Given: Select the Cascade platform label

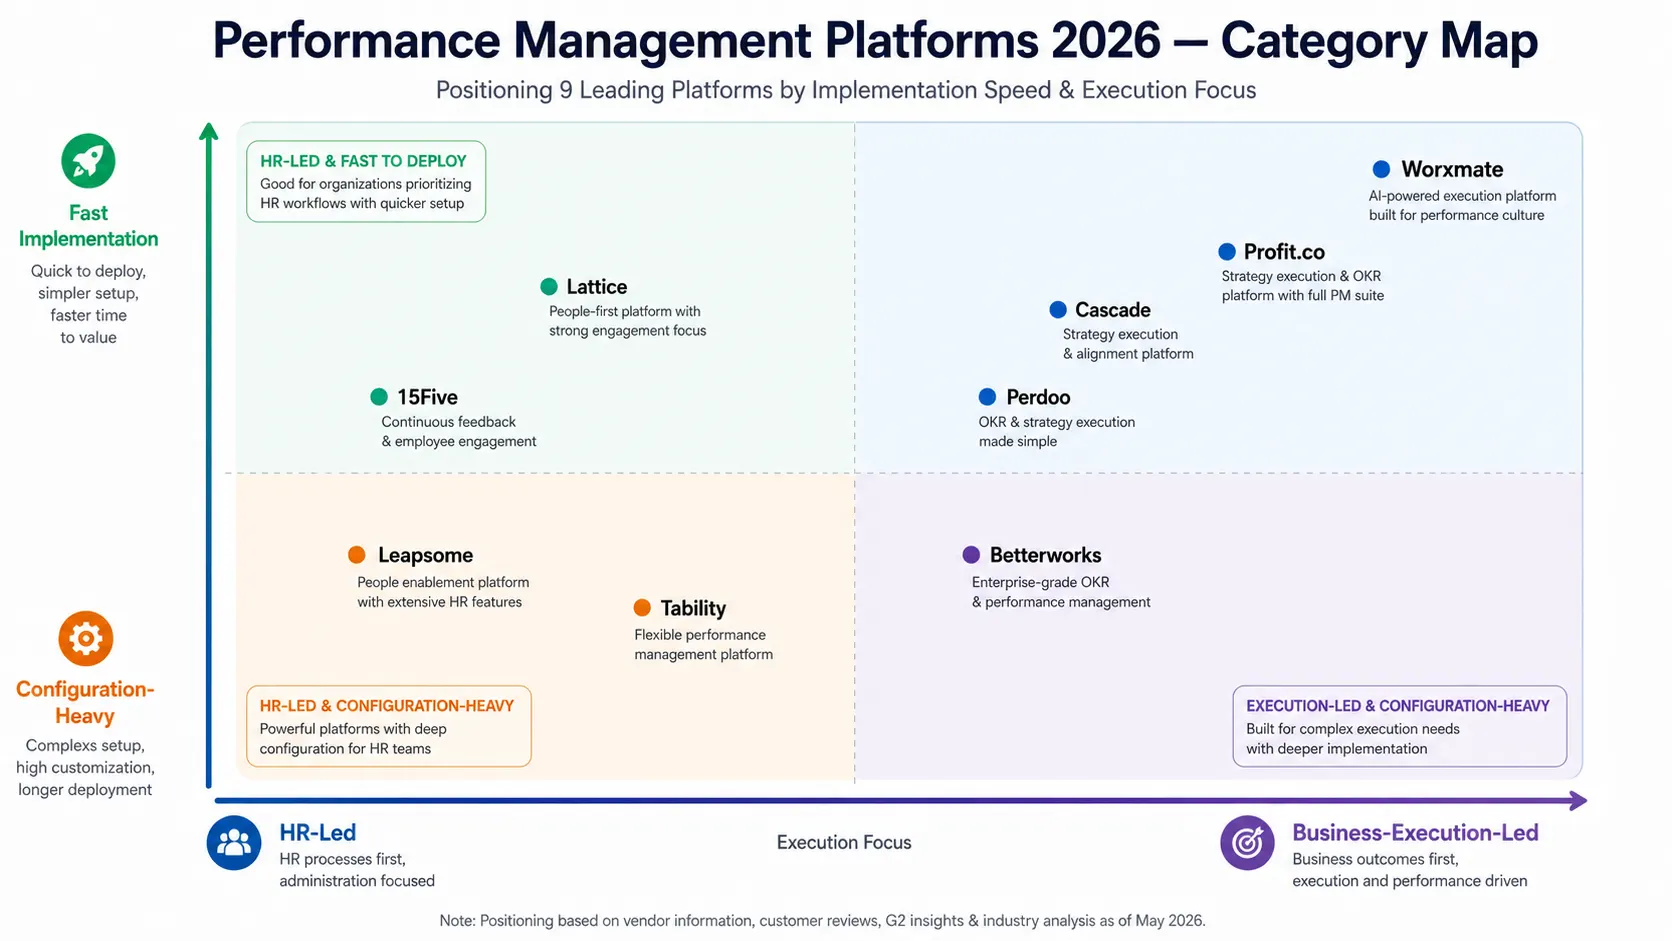Looking at the screenshot, I should coord(1113,310).
